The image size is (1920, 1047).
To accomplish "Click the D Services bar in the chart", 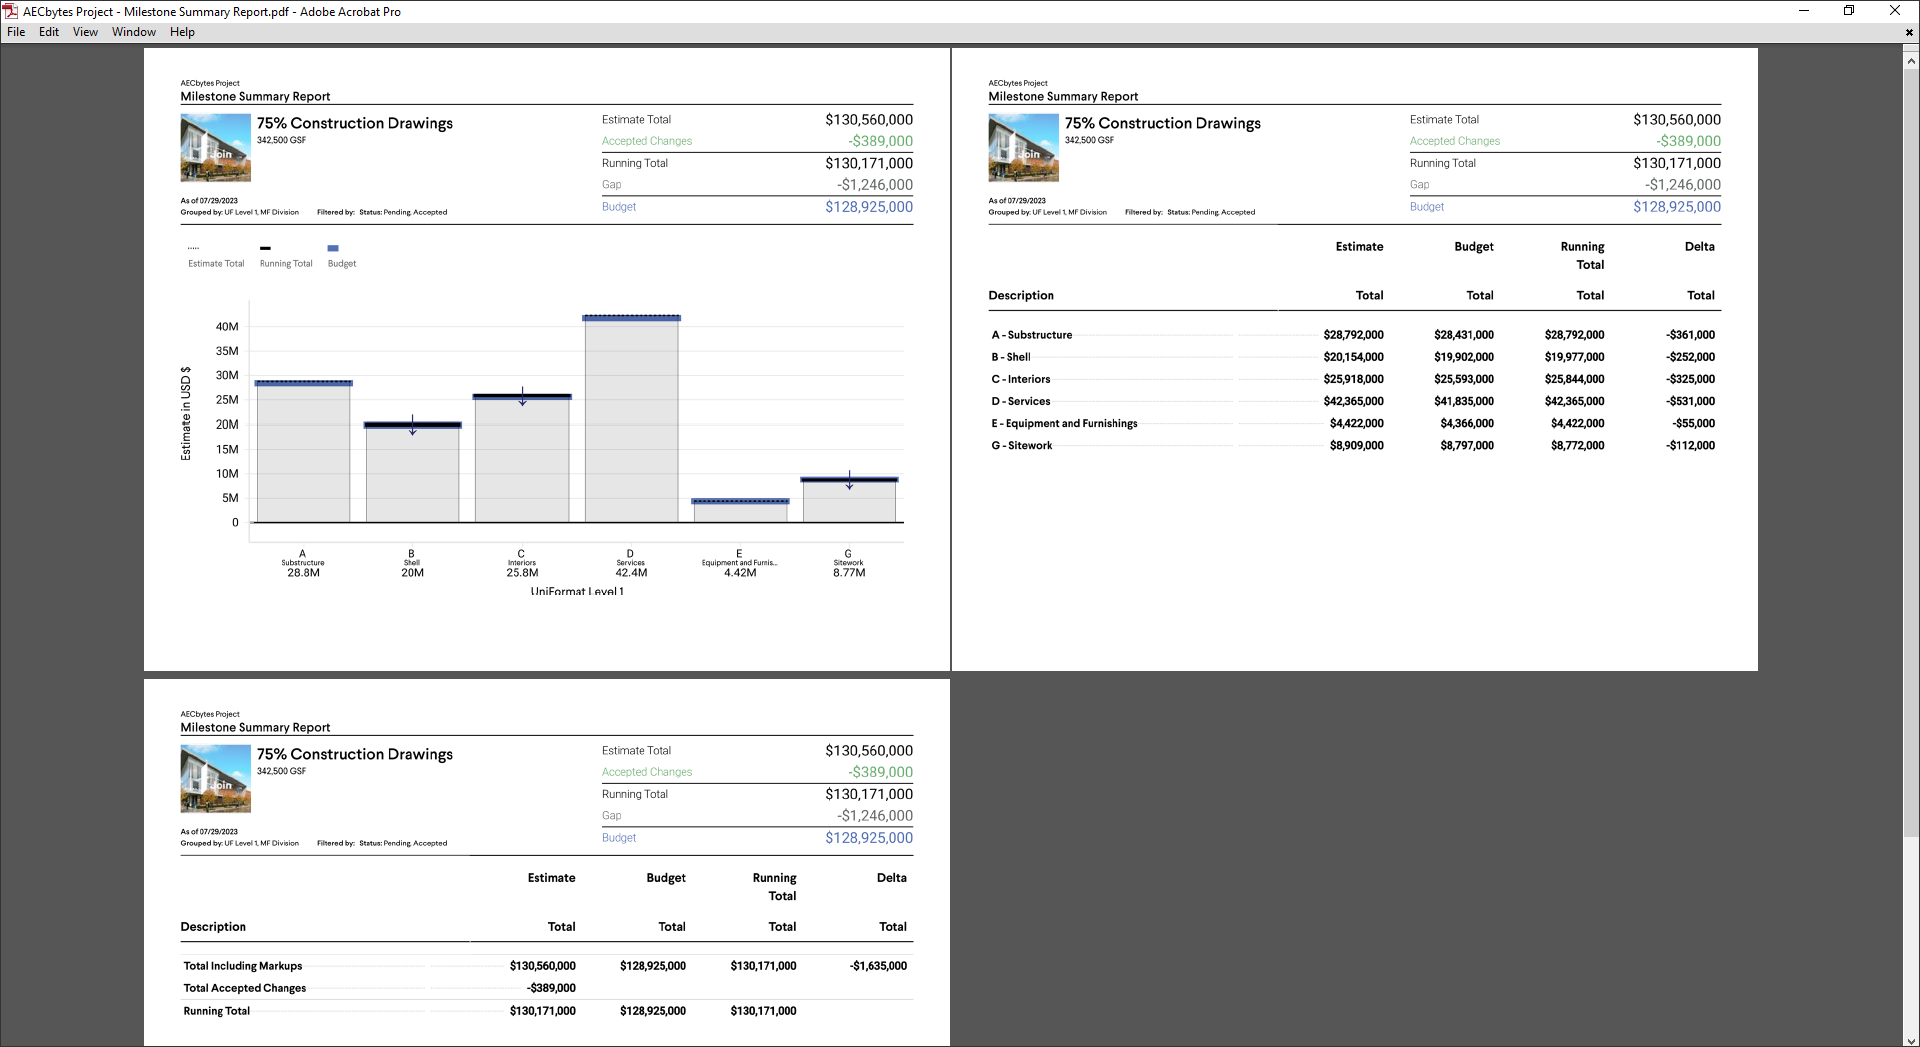I will point(631,419).
